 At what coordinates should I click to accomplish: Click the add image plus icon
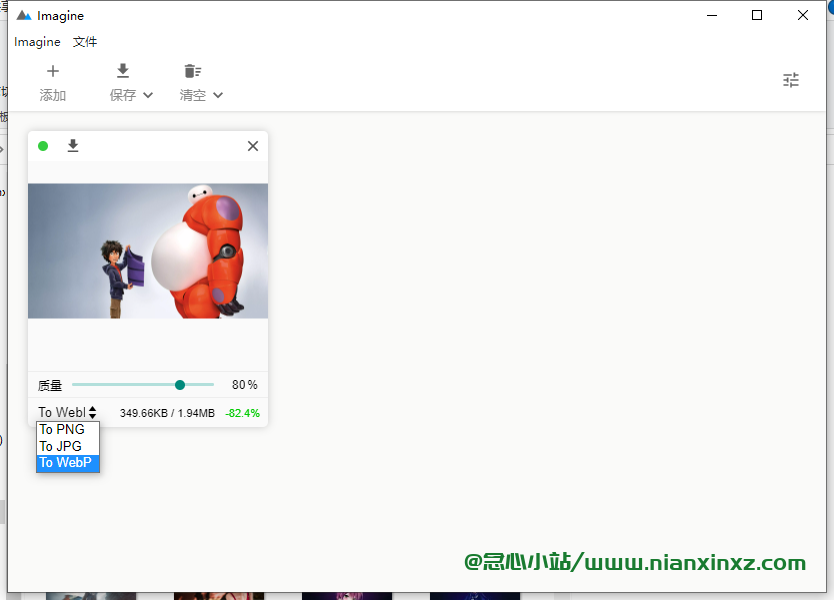pyautogui.click(x=53, y=71)
